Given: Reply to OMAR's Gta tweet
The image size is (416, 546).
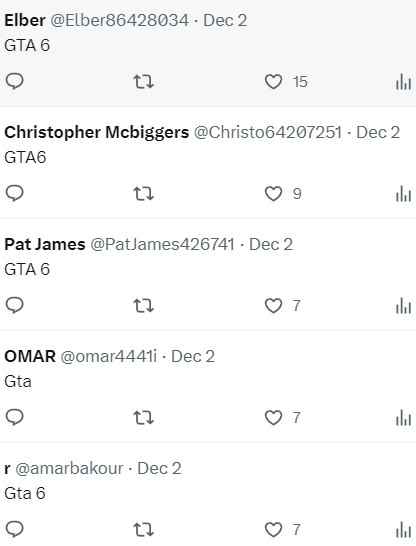Looking at the screenshot, I should [15, 417].
